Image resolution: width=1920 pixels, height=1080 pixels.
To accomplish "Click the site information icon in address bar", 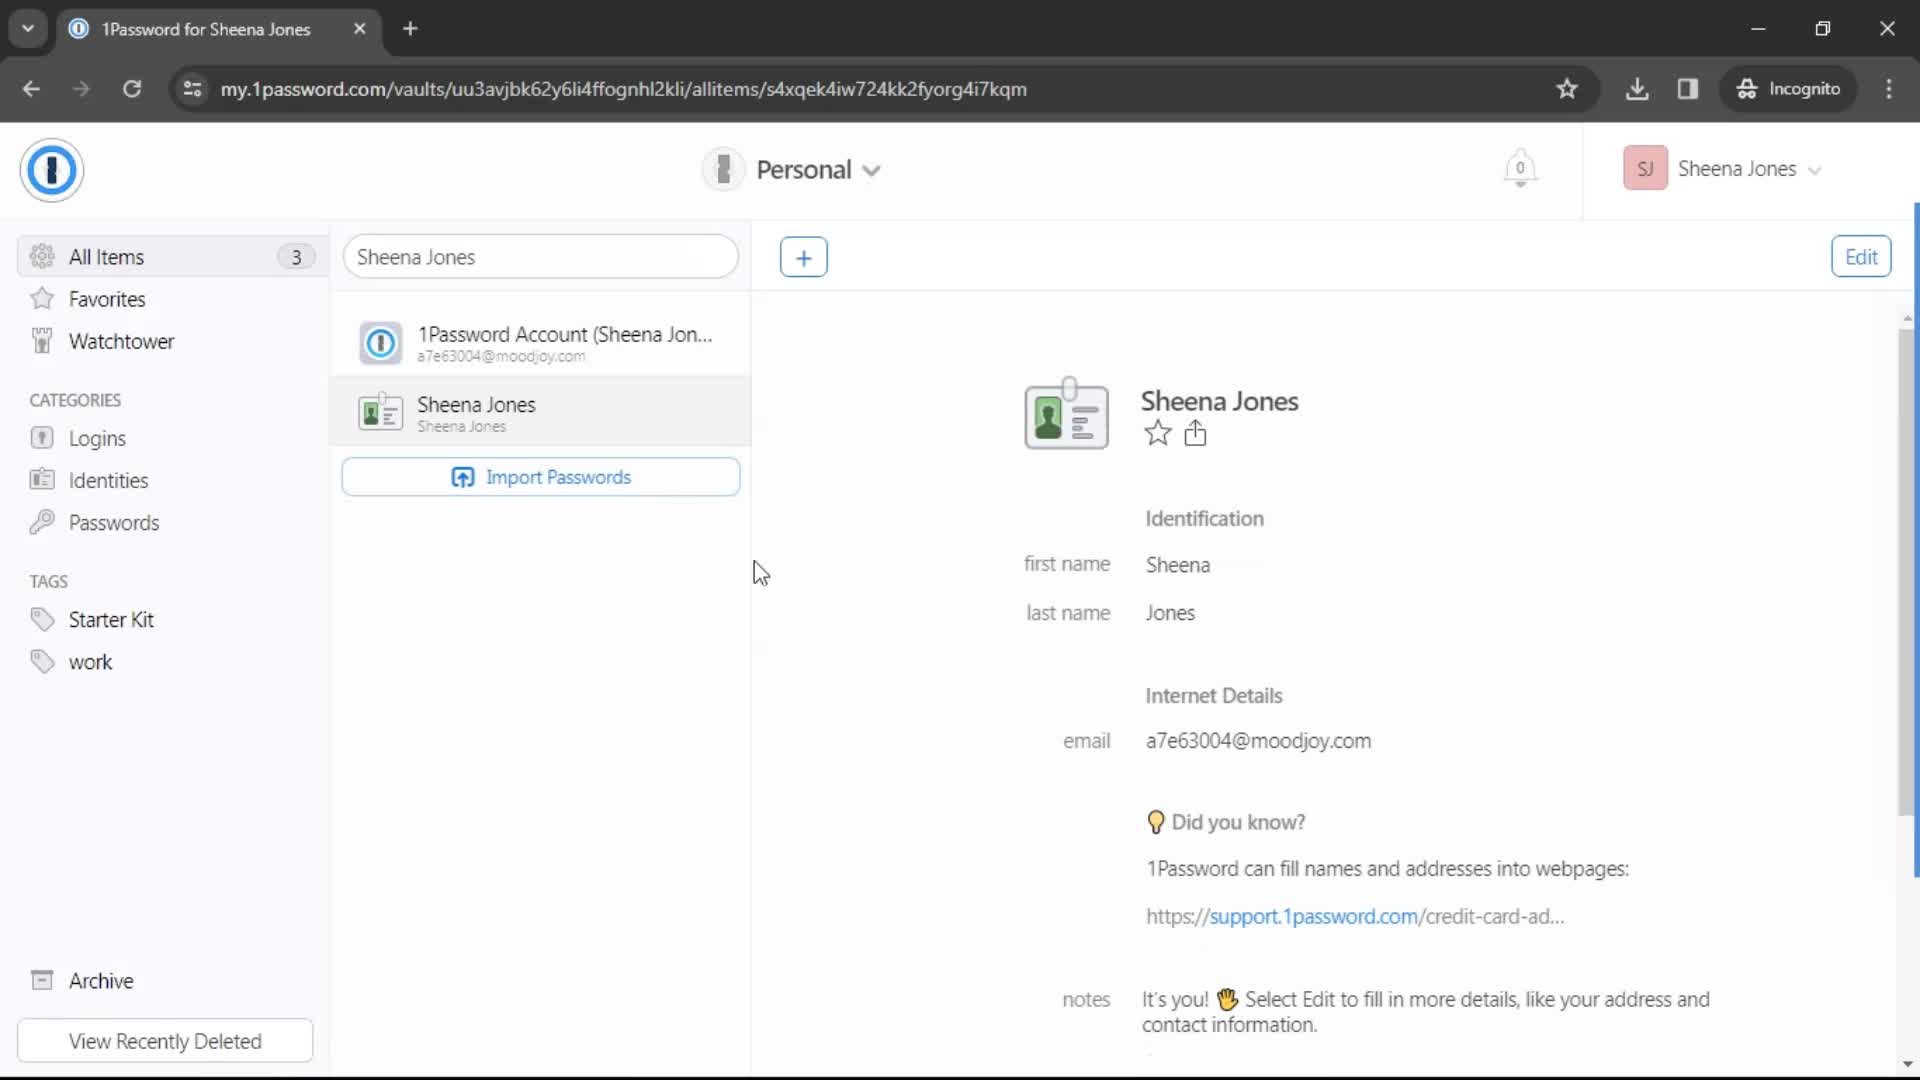I will [192, 89].
